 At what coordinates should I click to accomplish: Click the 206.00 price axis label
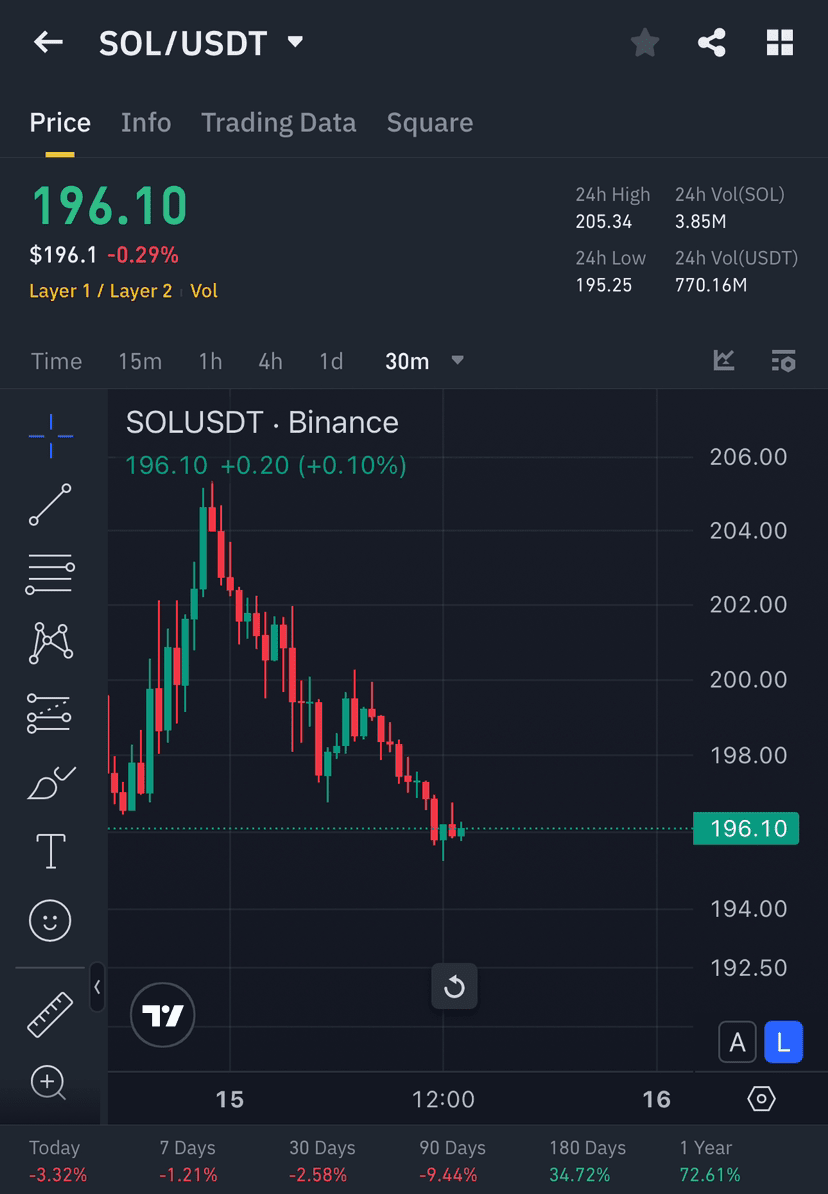click(x=748, y=457)
